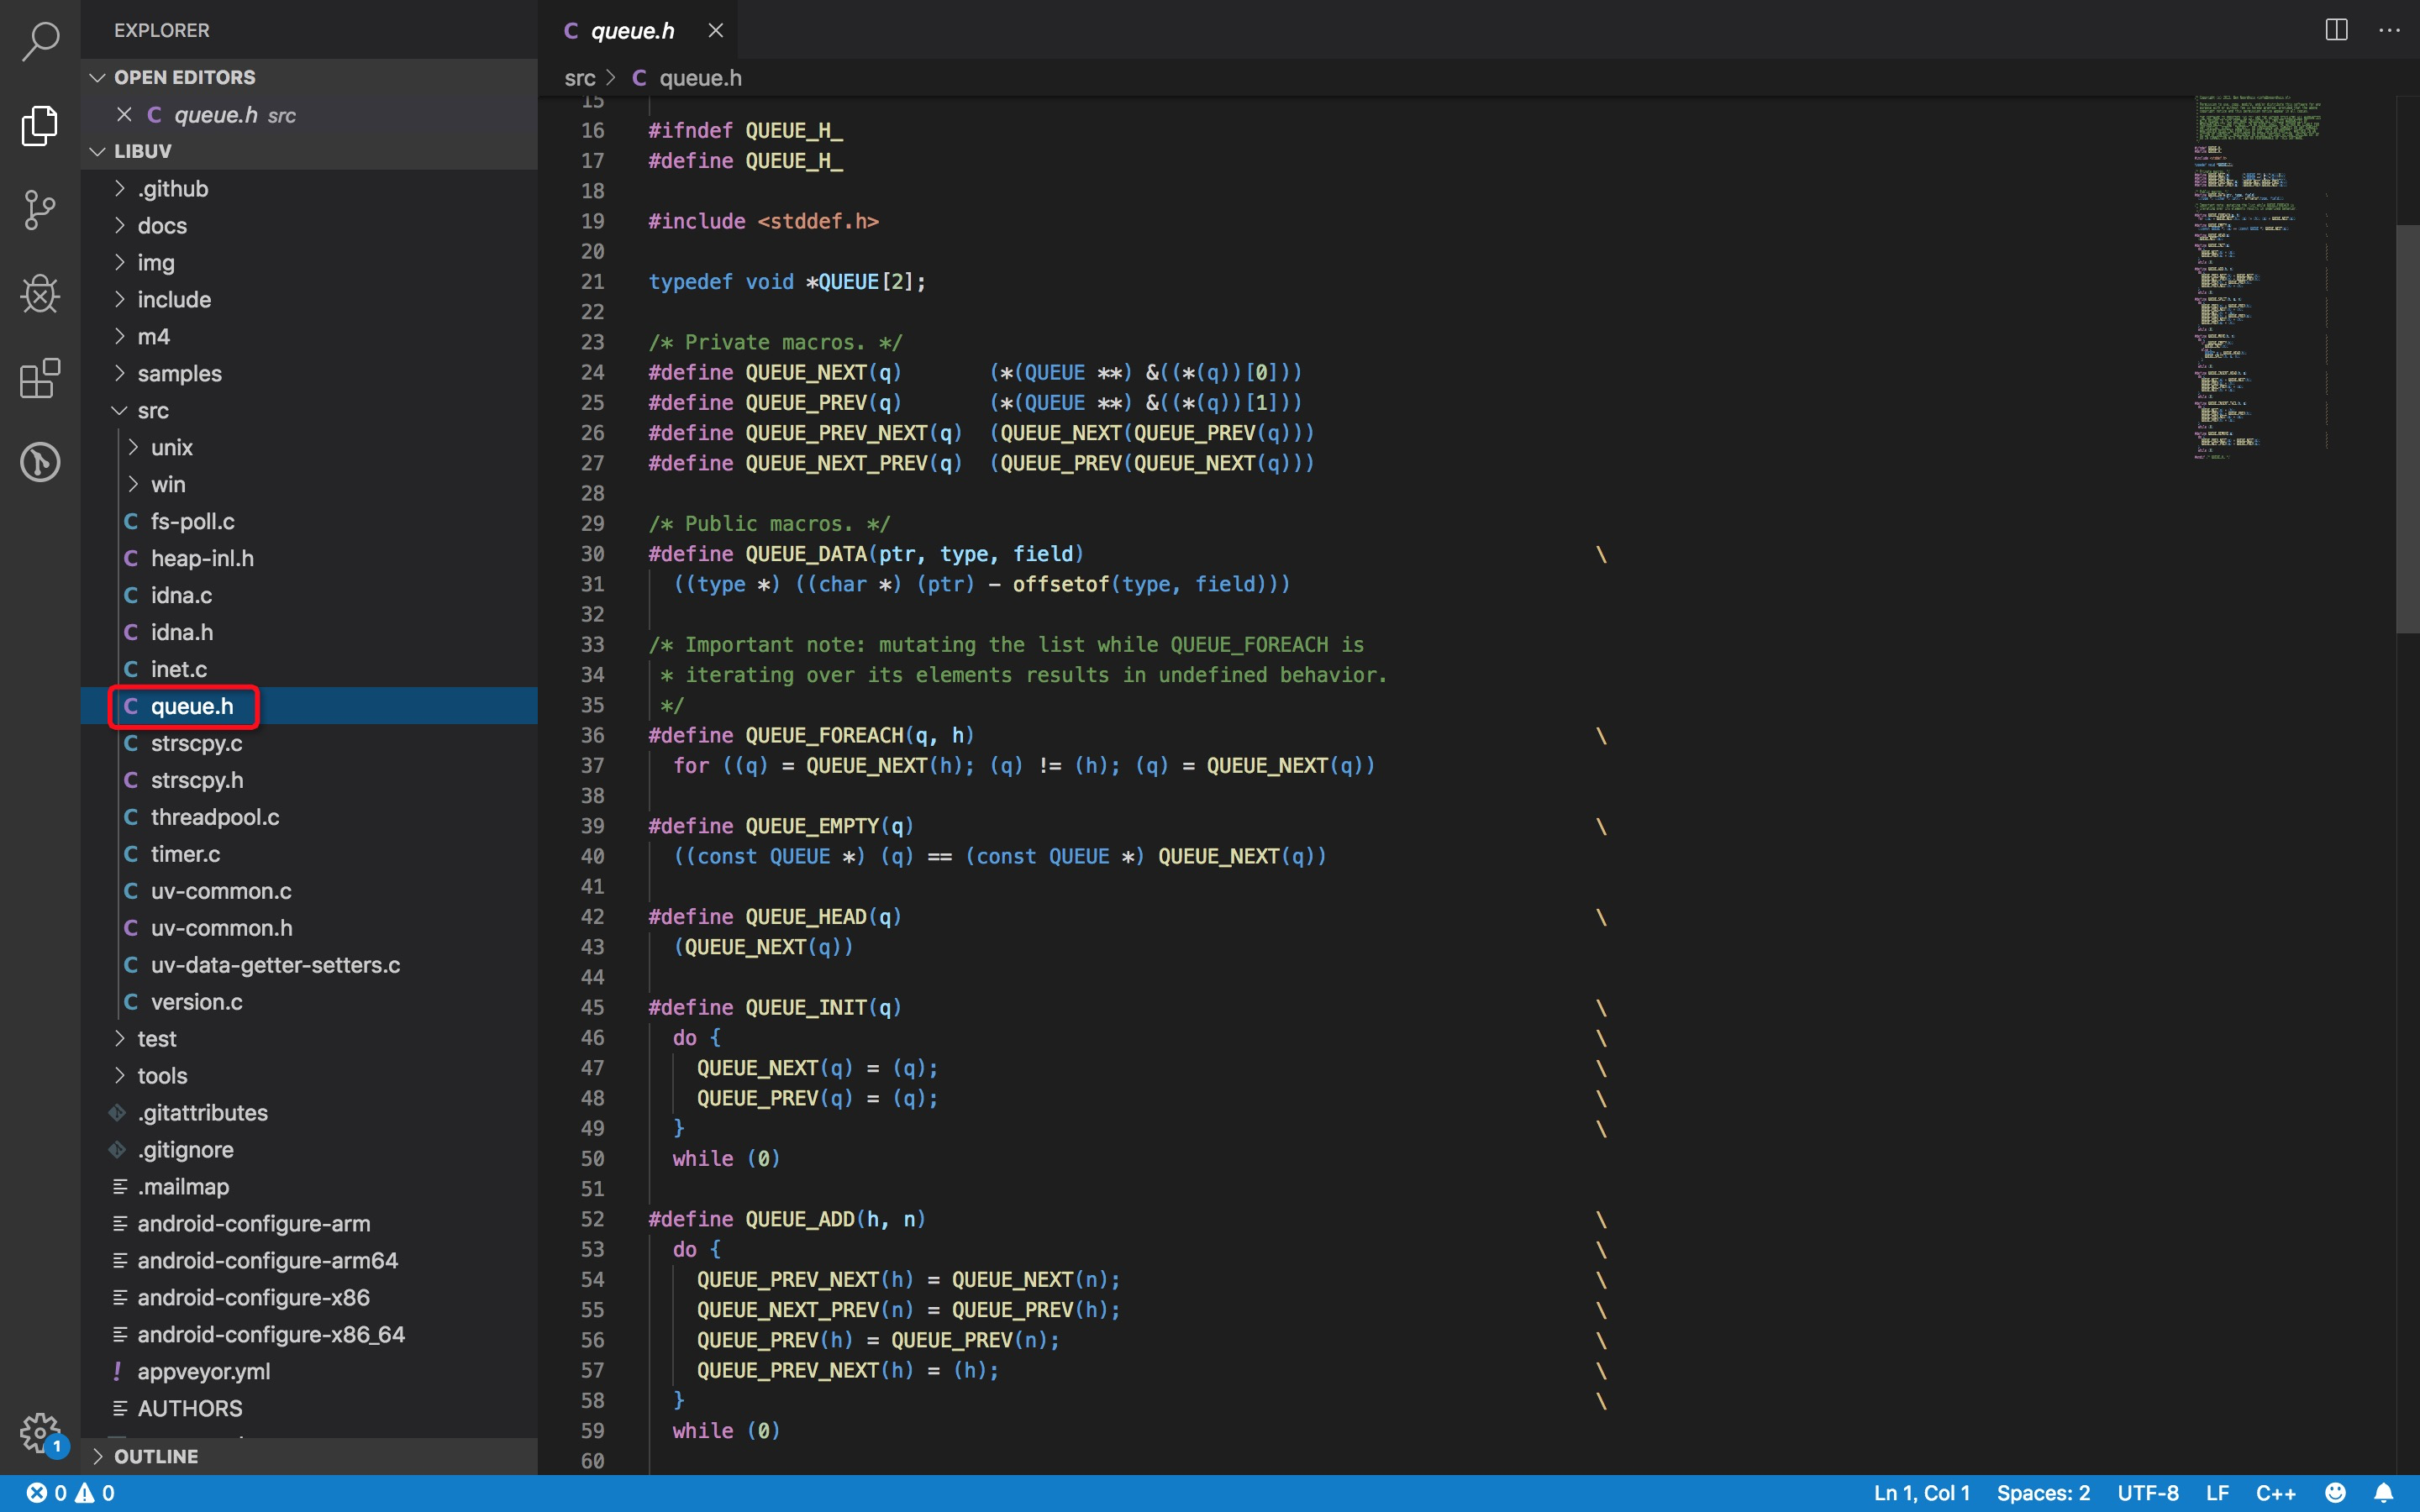This screenshot has width=2420, height=1512.
Task: Collapse the OPEN EDITORS section
Action: [x=184, y=77]
